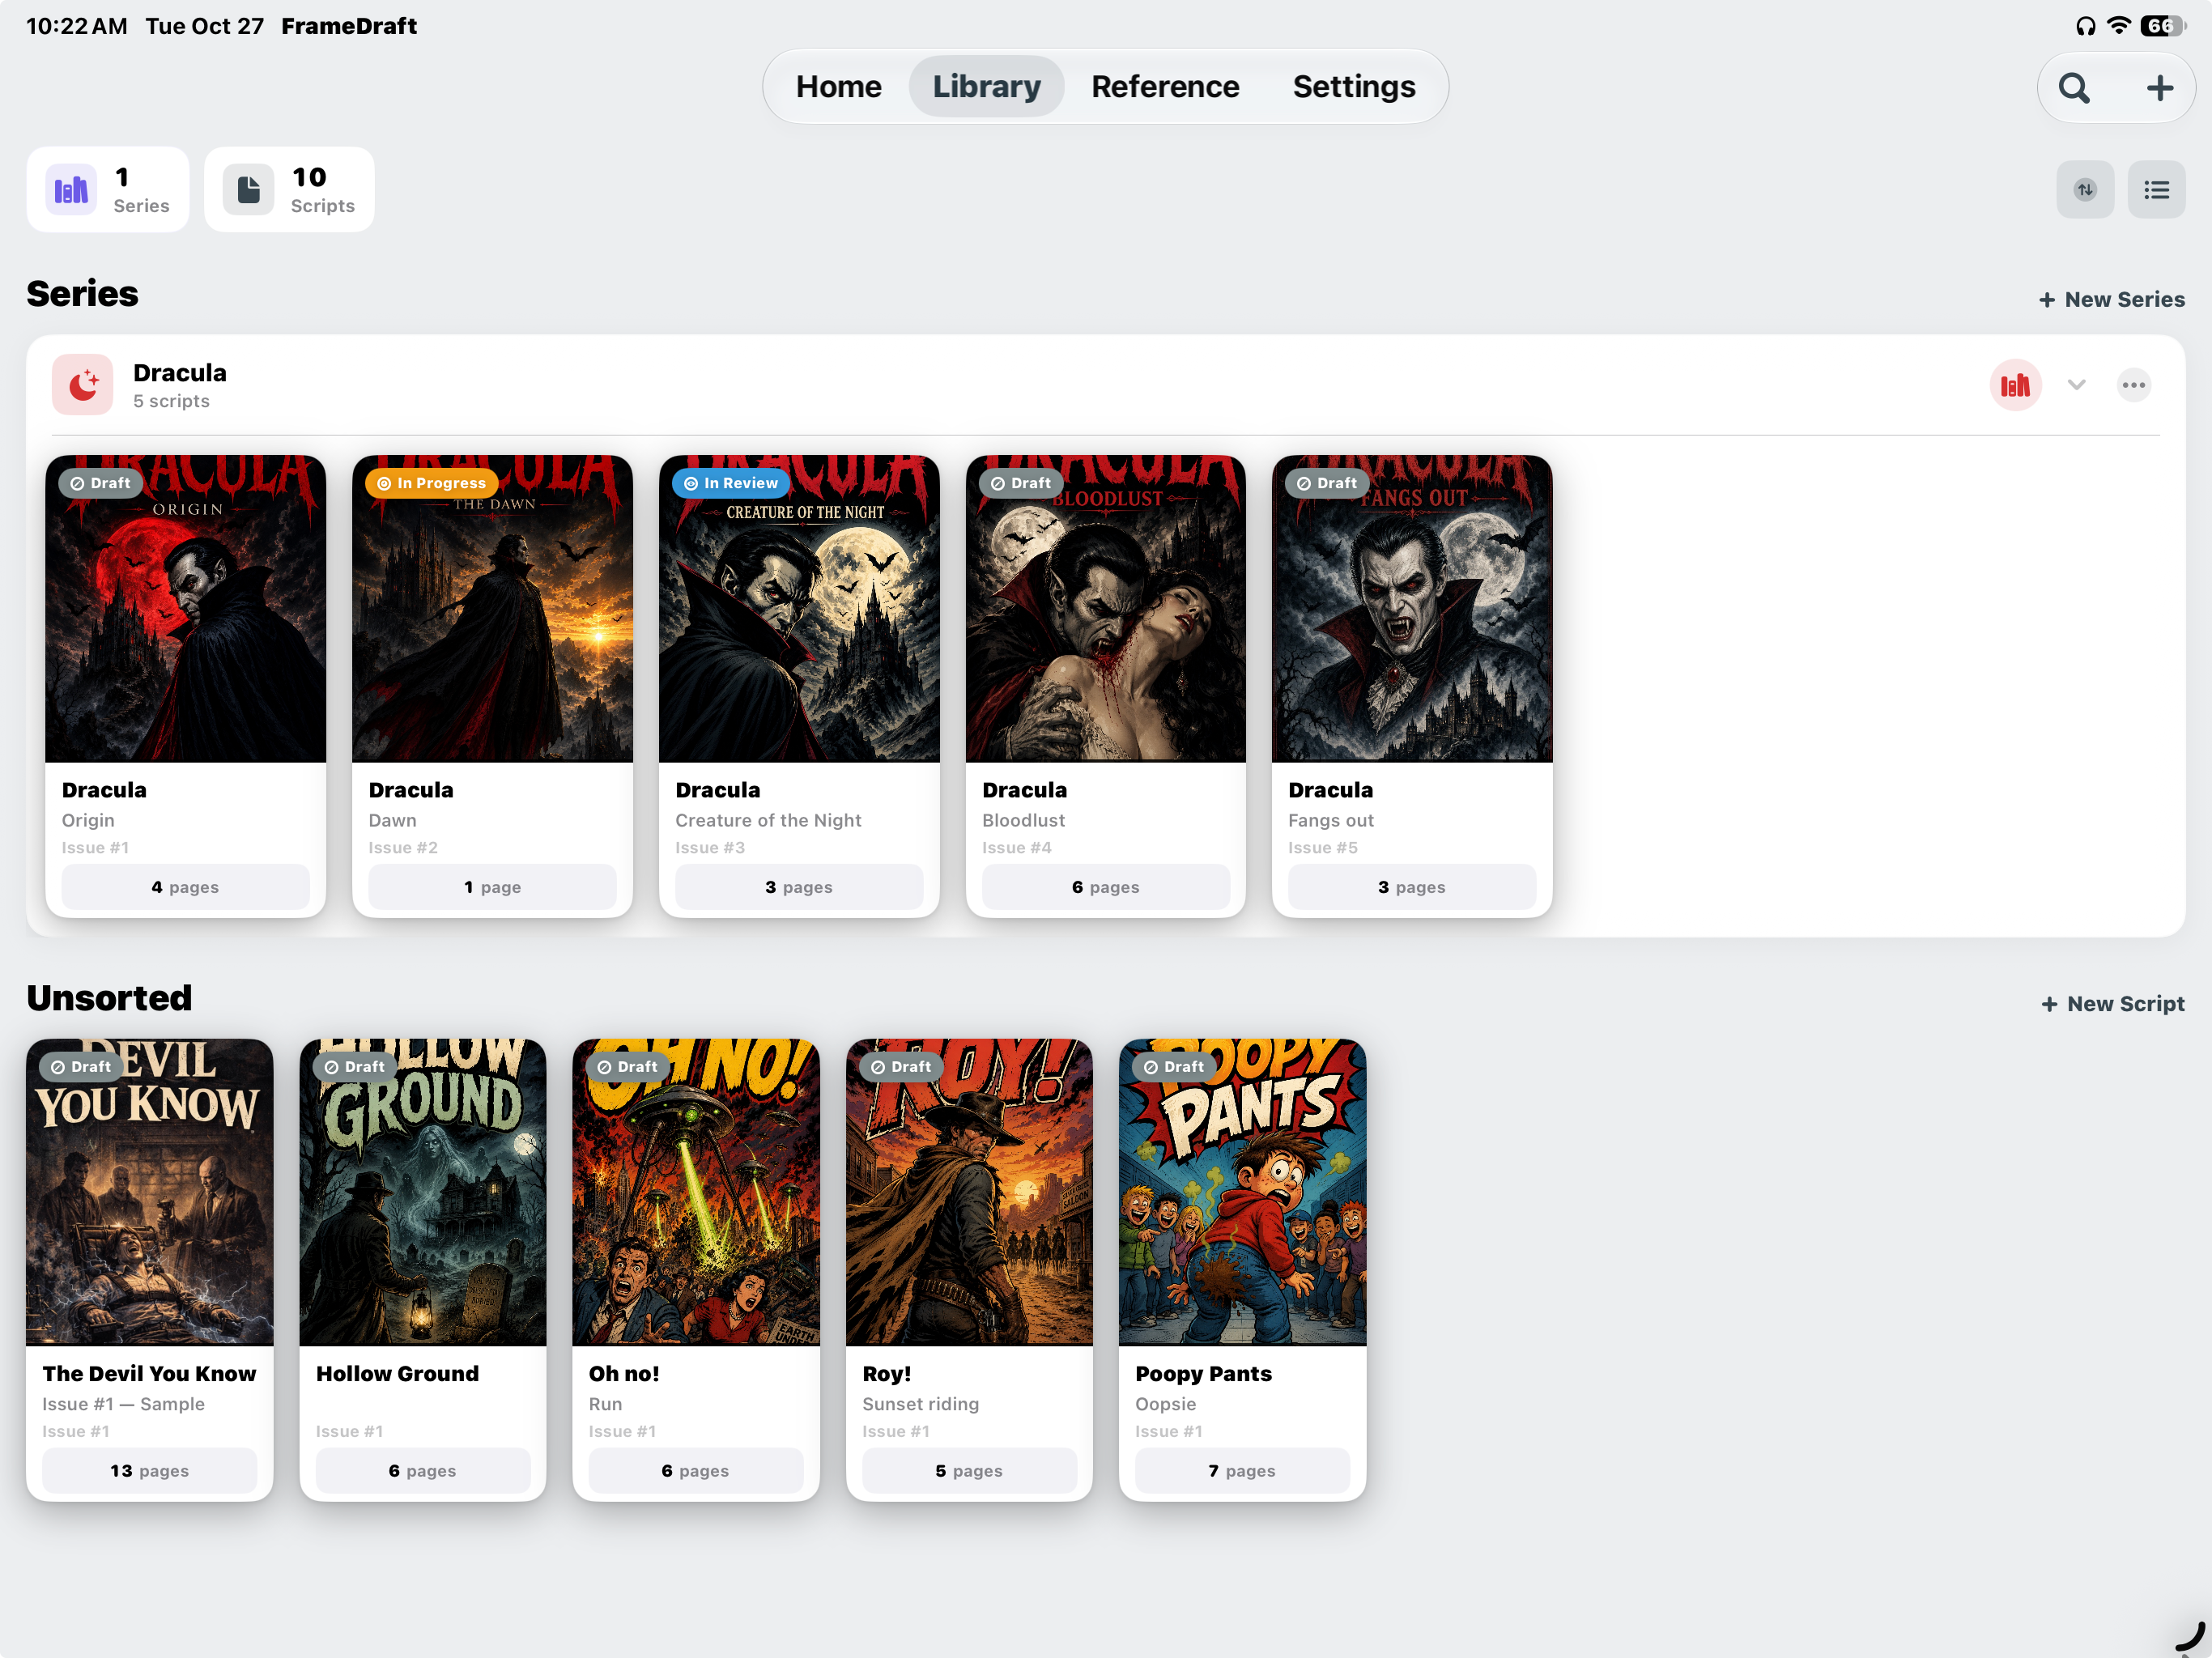This screenshot has width=2212, height=1658.
Task: Click the sort order arrows icon
Action: pos(2085,189)
